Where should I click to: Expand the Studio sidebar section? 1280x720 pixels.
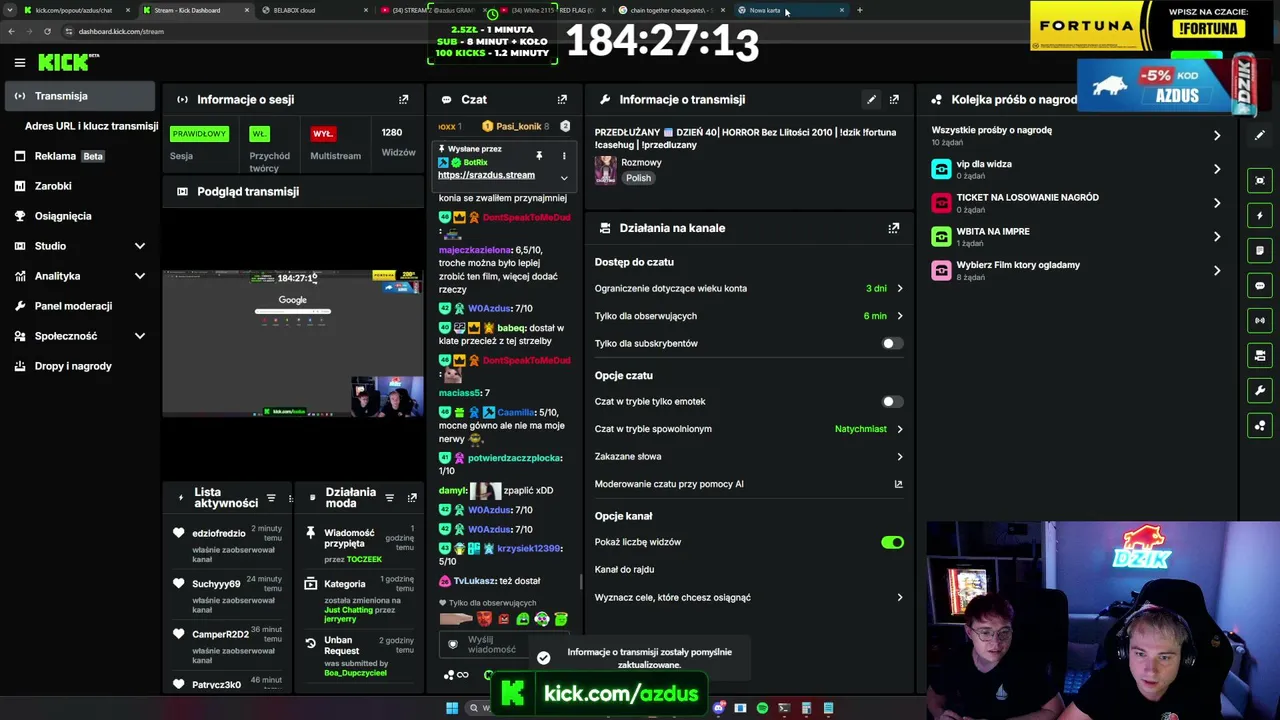click(x=140, y=246)
